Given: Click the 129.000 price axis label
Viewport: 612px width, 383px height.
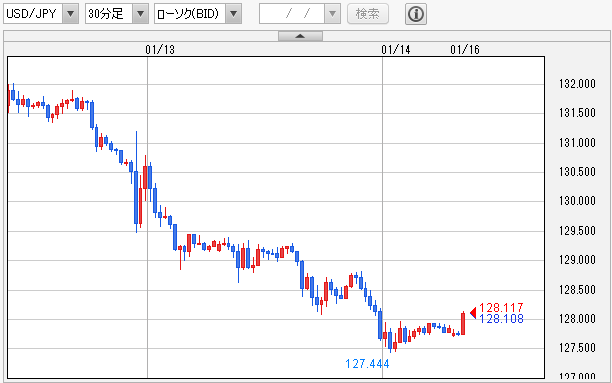Looking at the screenshot, I should pos(577,260).
